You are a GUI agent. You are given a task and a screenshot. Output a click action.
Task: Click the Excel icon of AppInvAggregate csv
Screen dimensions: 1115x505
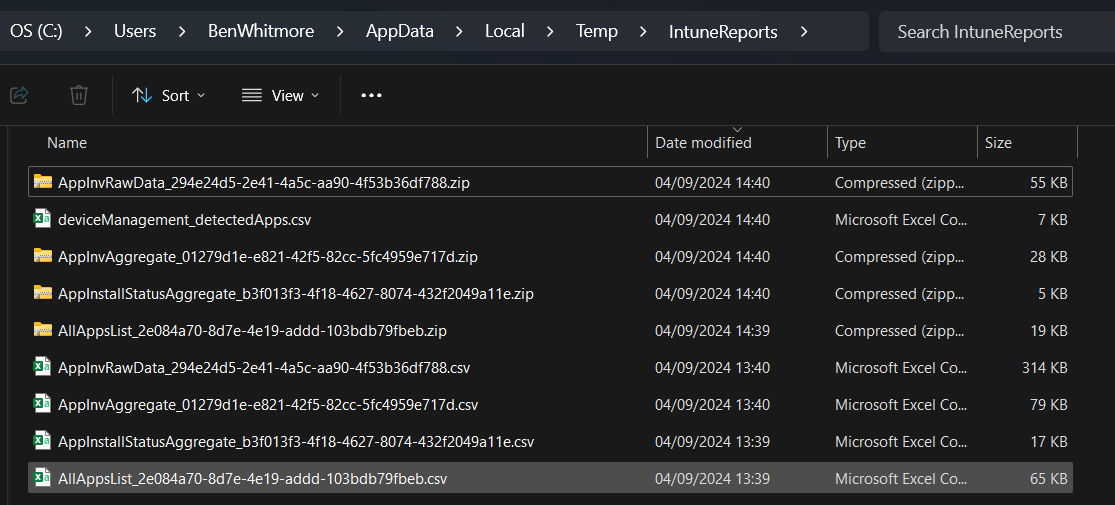click(43, 404)
